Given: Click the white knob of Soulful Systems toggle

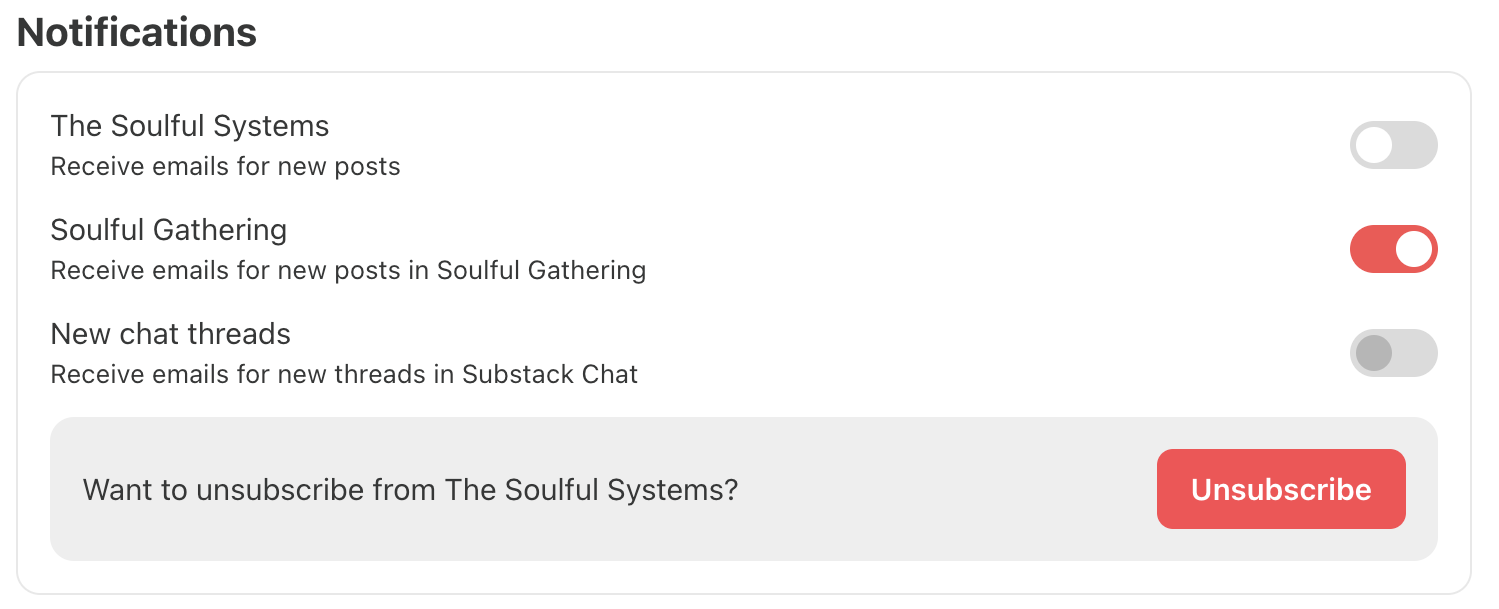Looking at the screenshot, I should tap(1374, 145).
